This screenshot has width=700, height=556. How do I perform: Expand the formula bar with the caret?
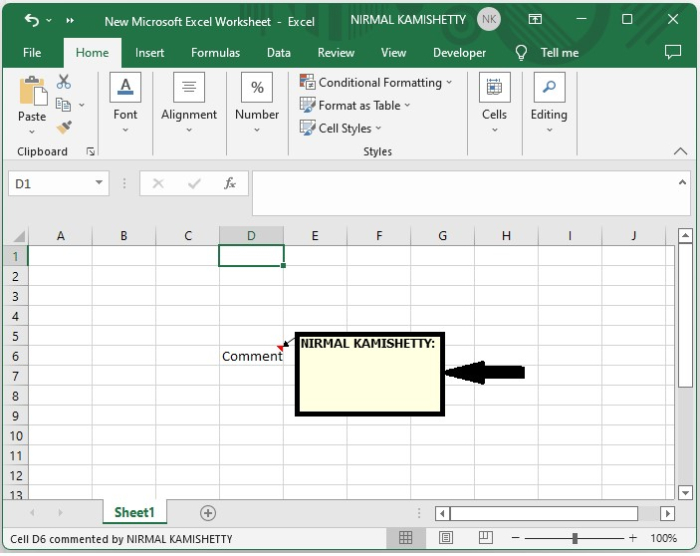coord(682,182)
